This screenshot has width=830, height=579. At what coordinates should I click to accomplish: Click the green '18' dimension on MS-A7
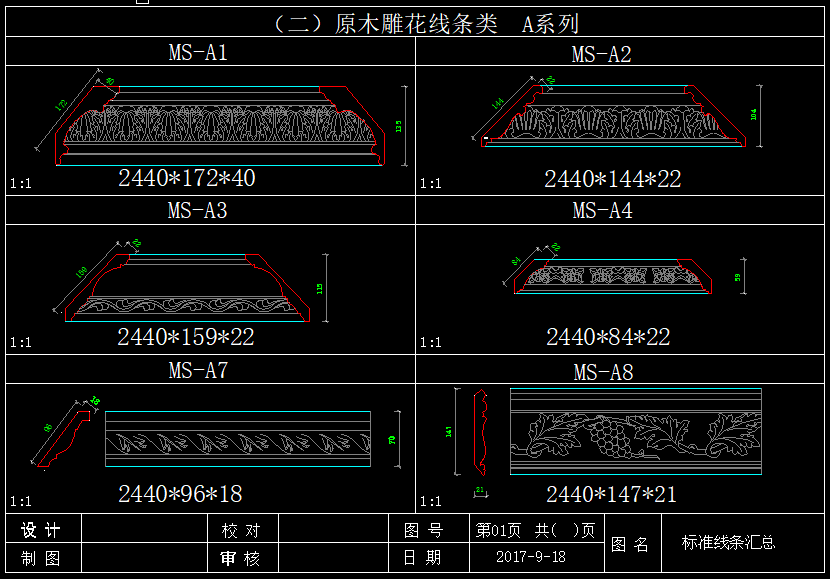(95, 401)
